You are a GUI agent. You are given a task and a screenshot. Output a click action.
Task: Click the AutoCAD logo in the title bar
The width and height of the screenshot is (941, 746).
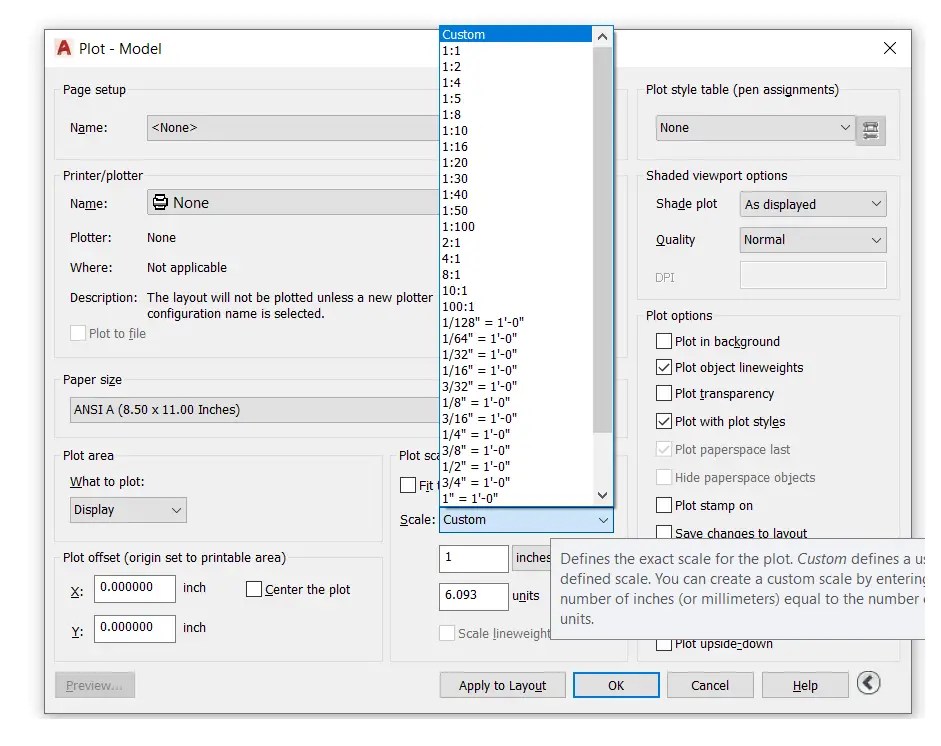[x=62, y=48]
